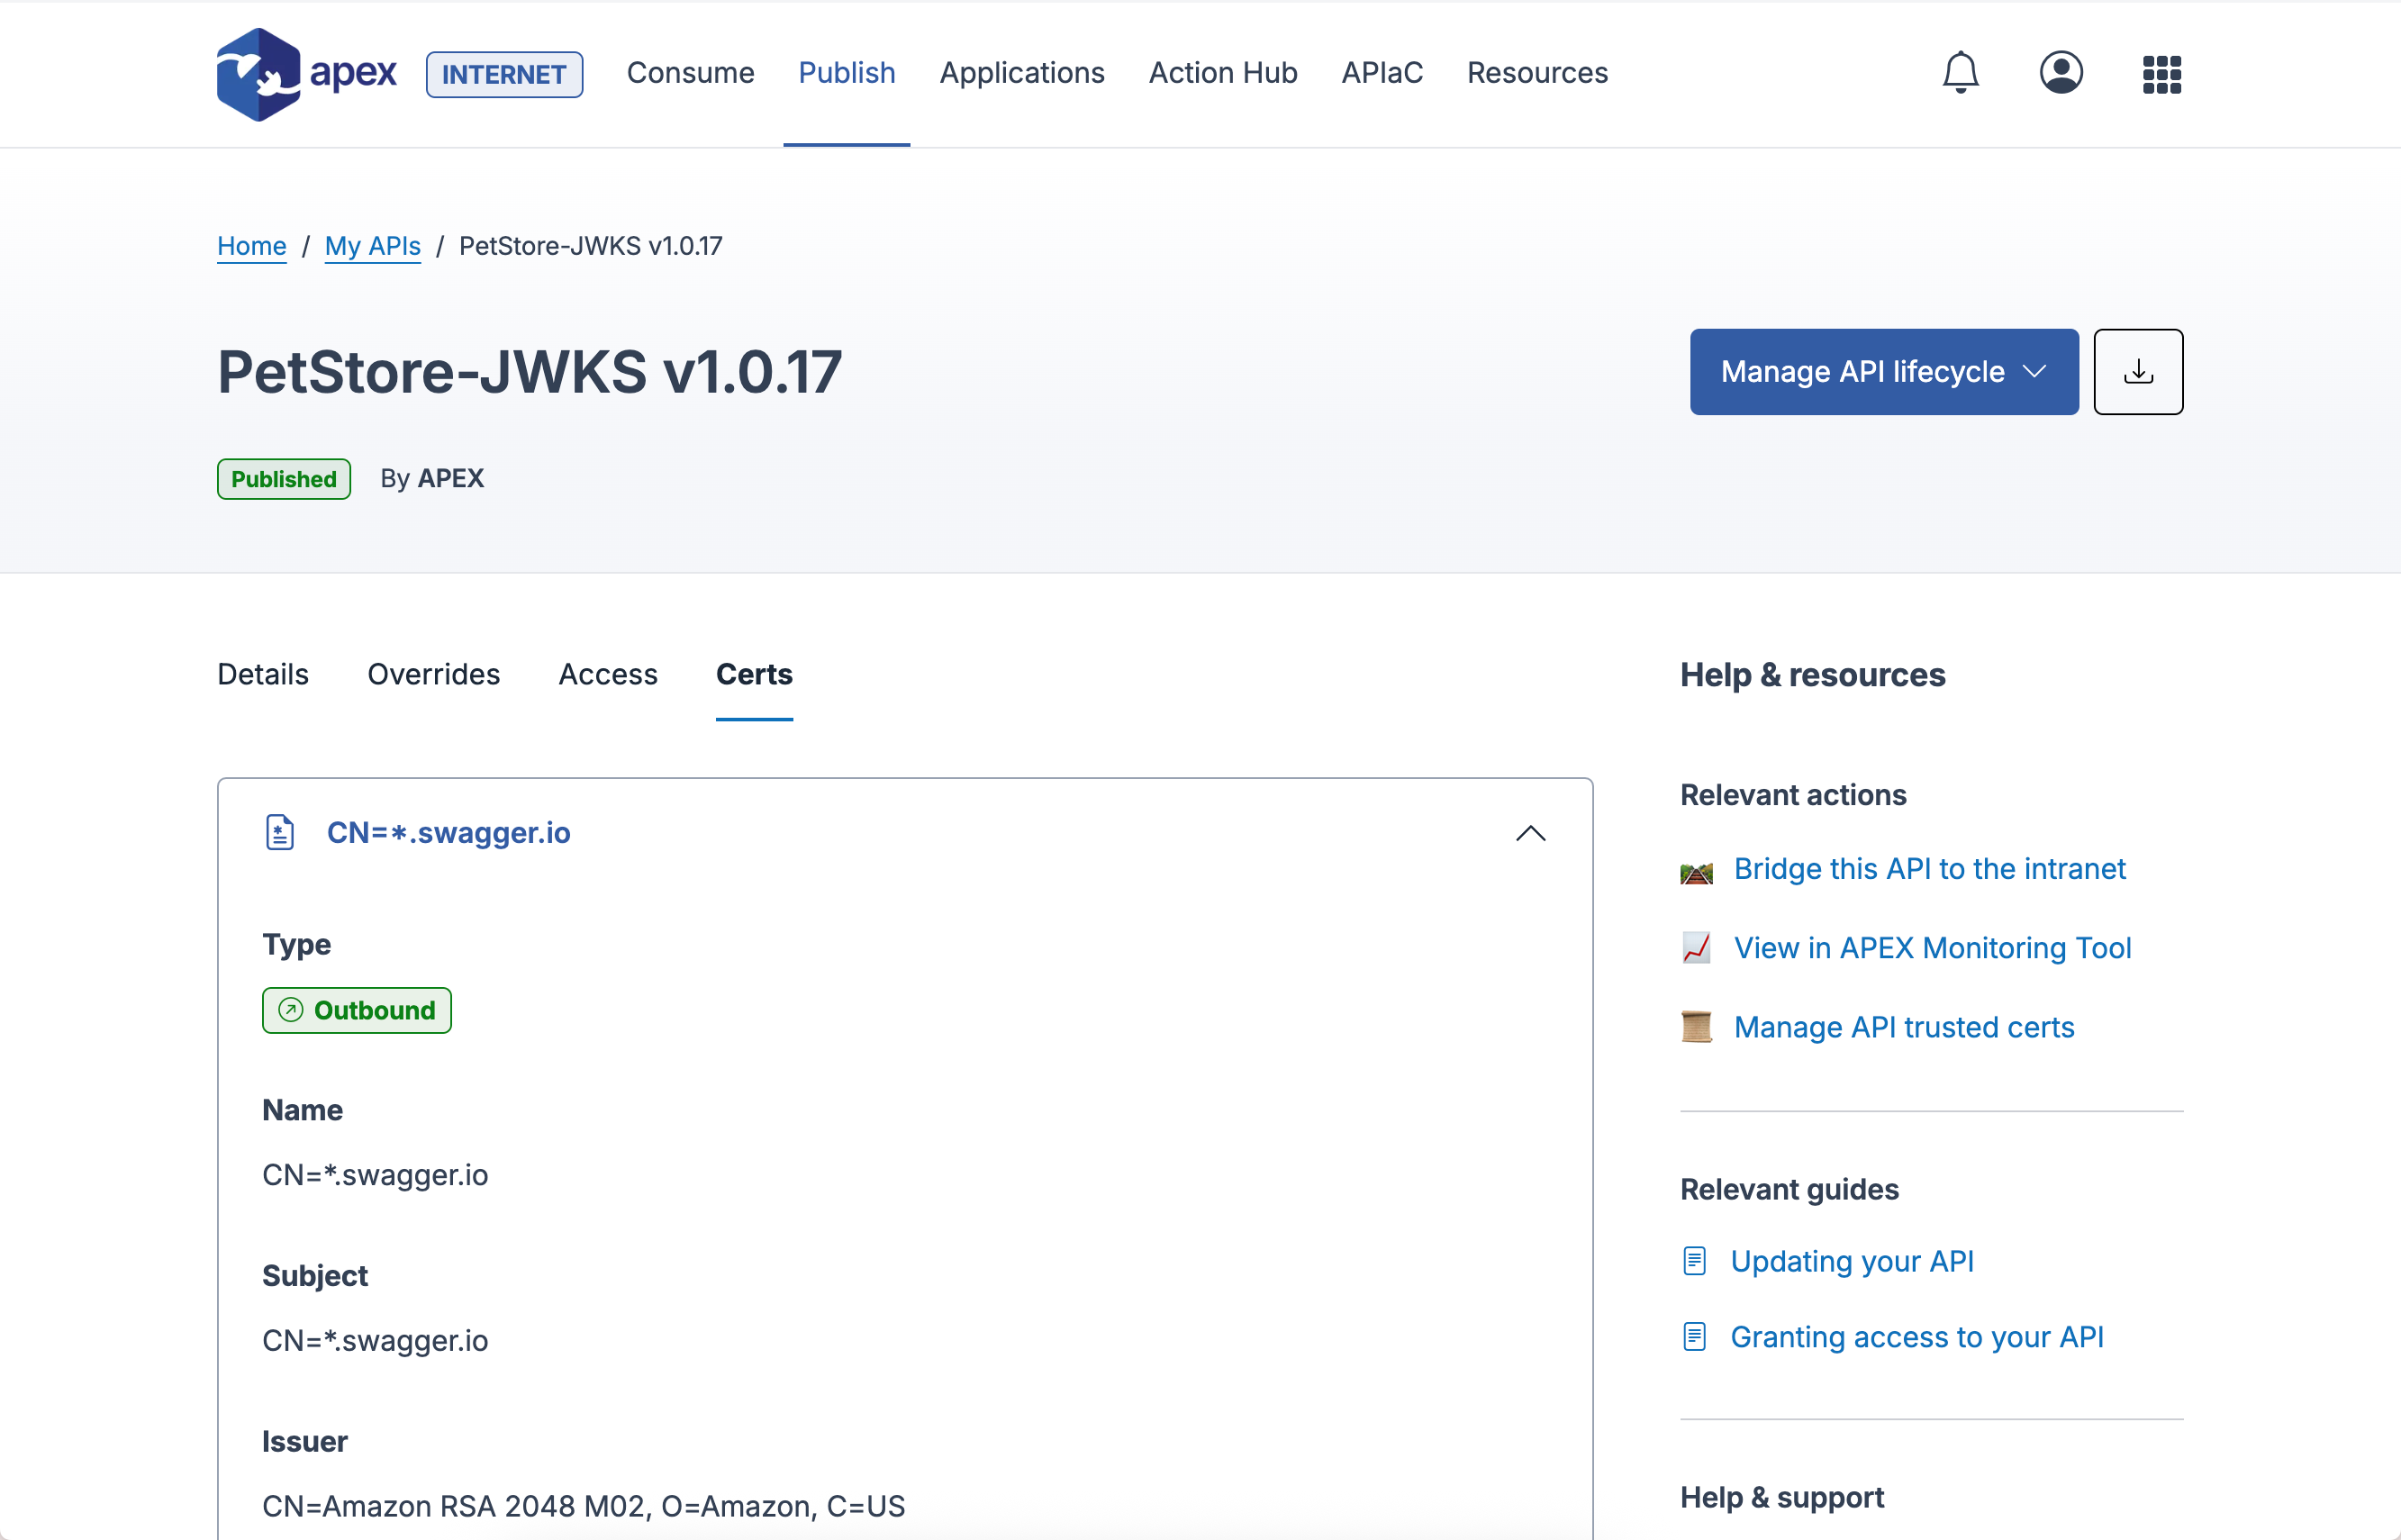Click the Published status badge
Screen dimensions: 2401x1540
click(x=283, y=478)
